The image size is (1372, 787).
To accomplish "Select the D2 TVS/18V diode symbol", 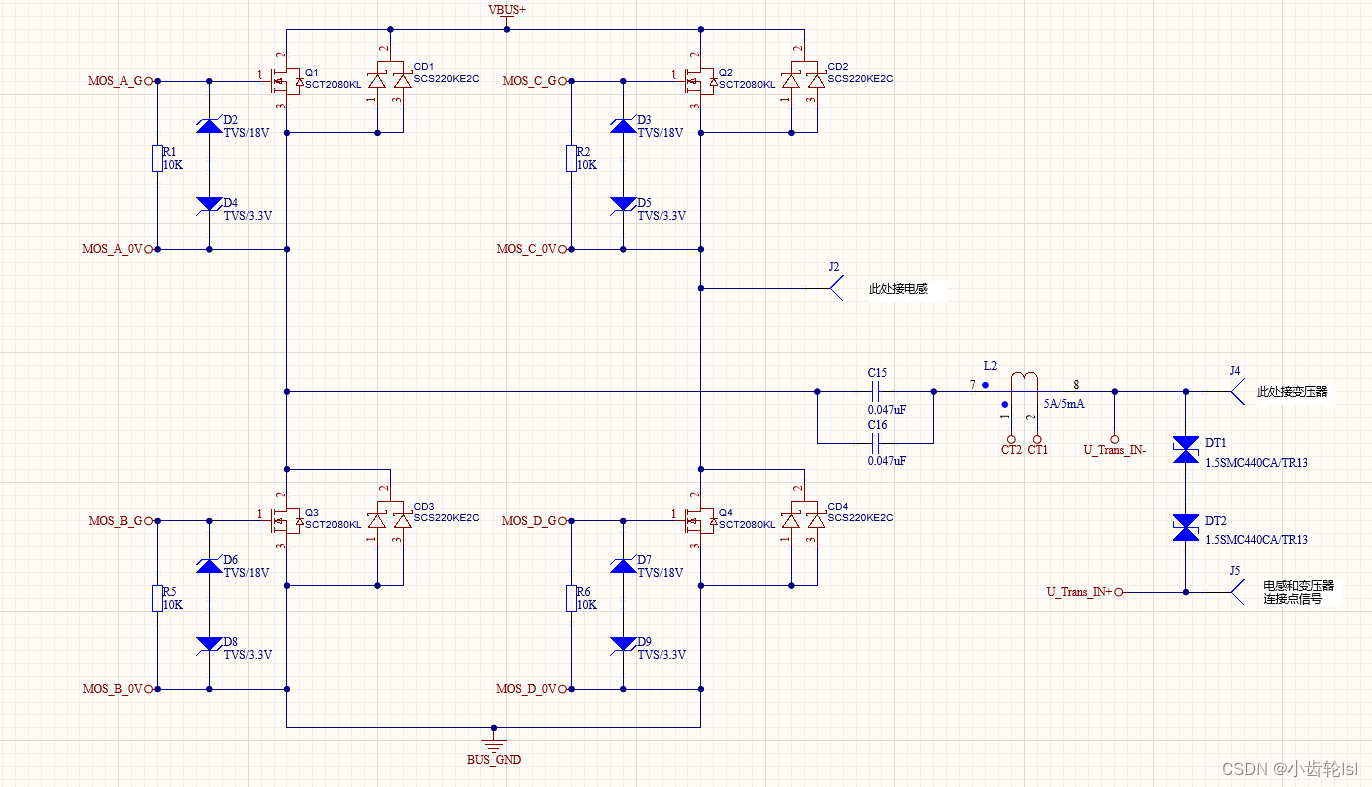I will pos(208,125).
